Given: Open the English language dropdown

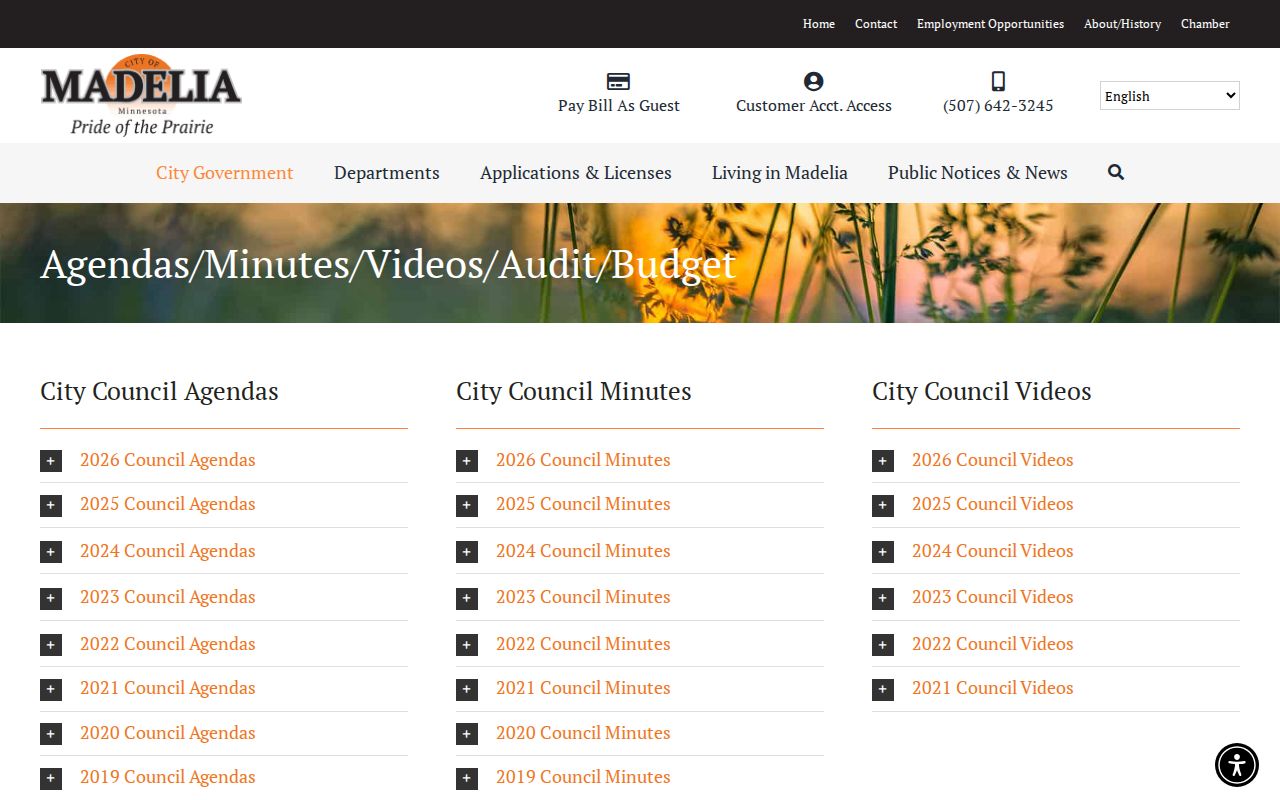Looking at the screenshot, I should point(1170,96).
